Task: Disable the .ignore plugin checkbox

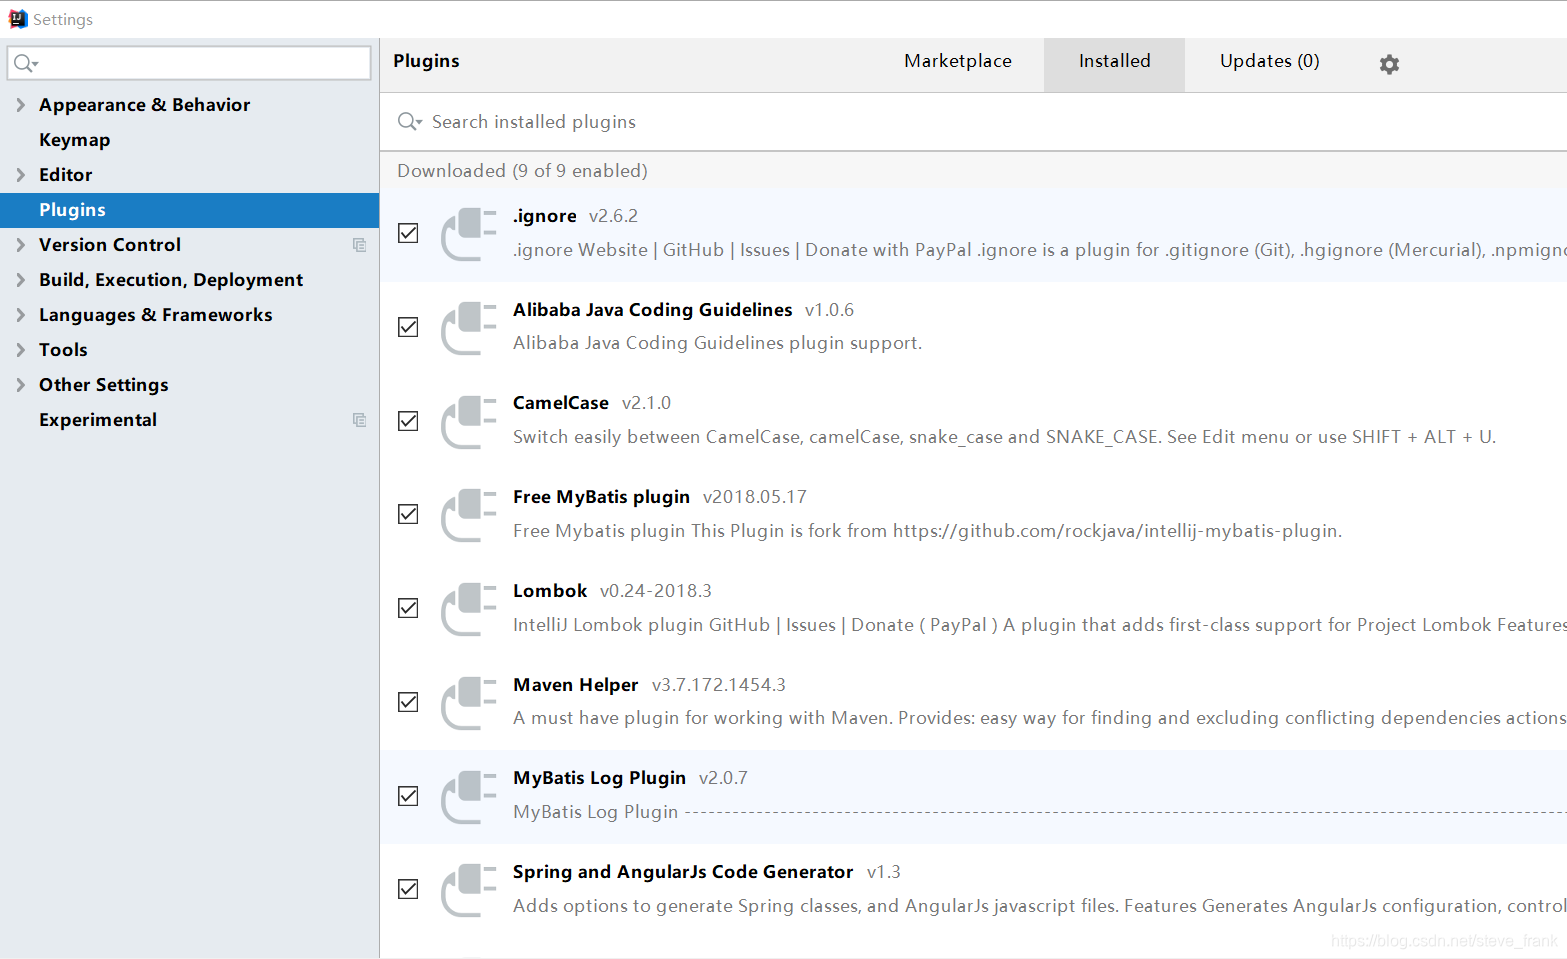Action: coord(408,233)
